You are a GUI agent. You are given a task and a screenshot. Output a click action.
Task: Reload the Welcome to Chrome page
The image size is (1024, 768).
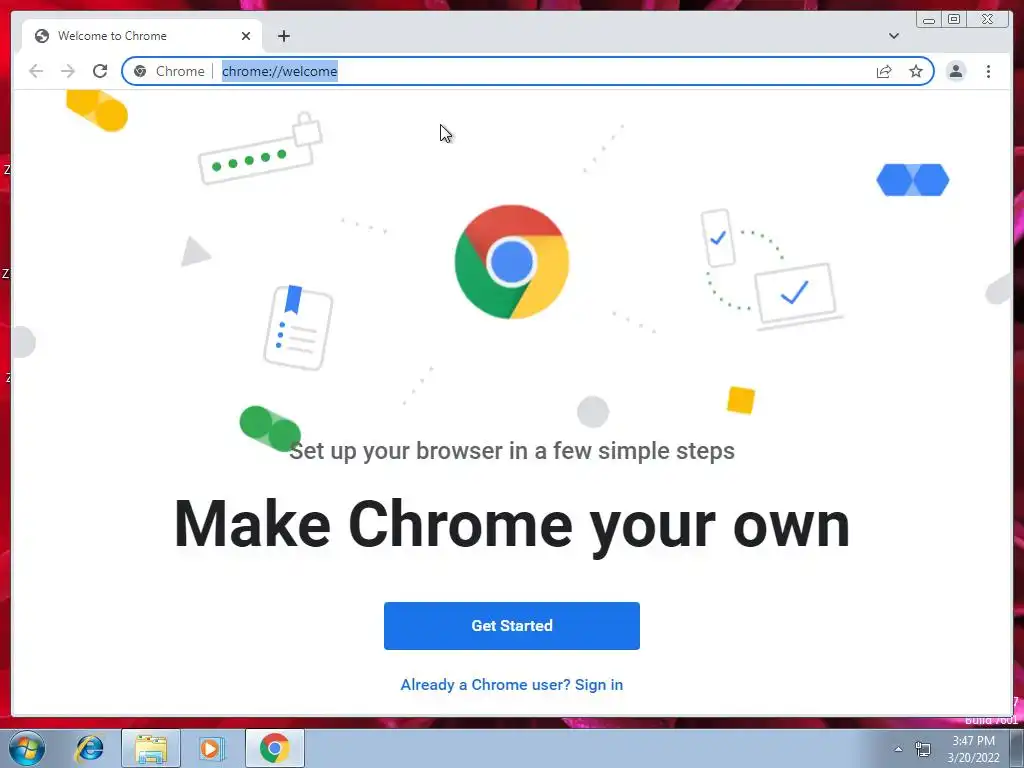(100, 71)
